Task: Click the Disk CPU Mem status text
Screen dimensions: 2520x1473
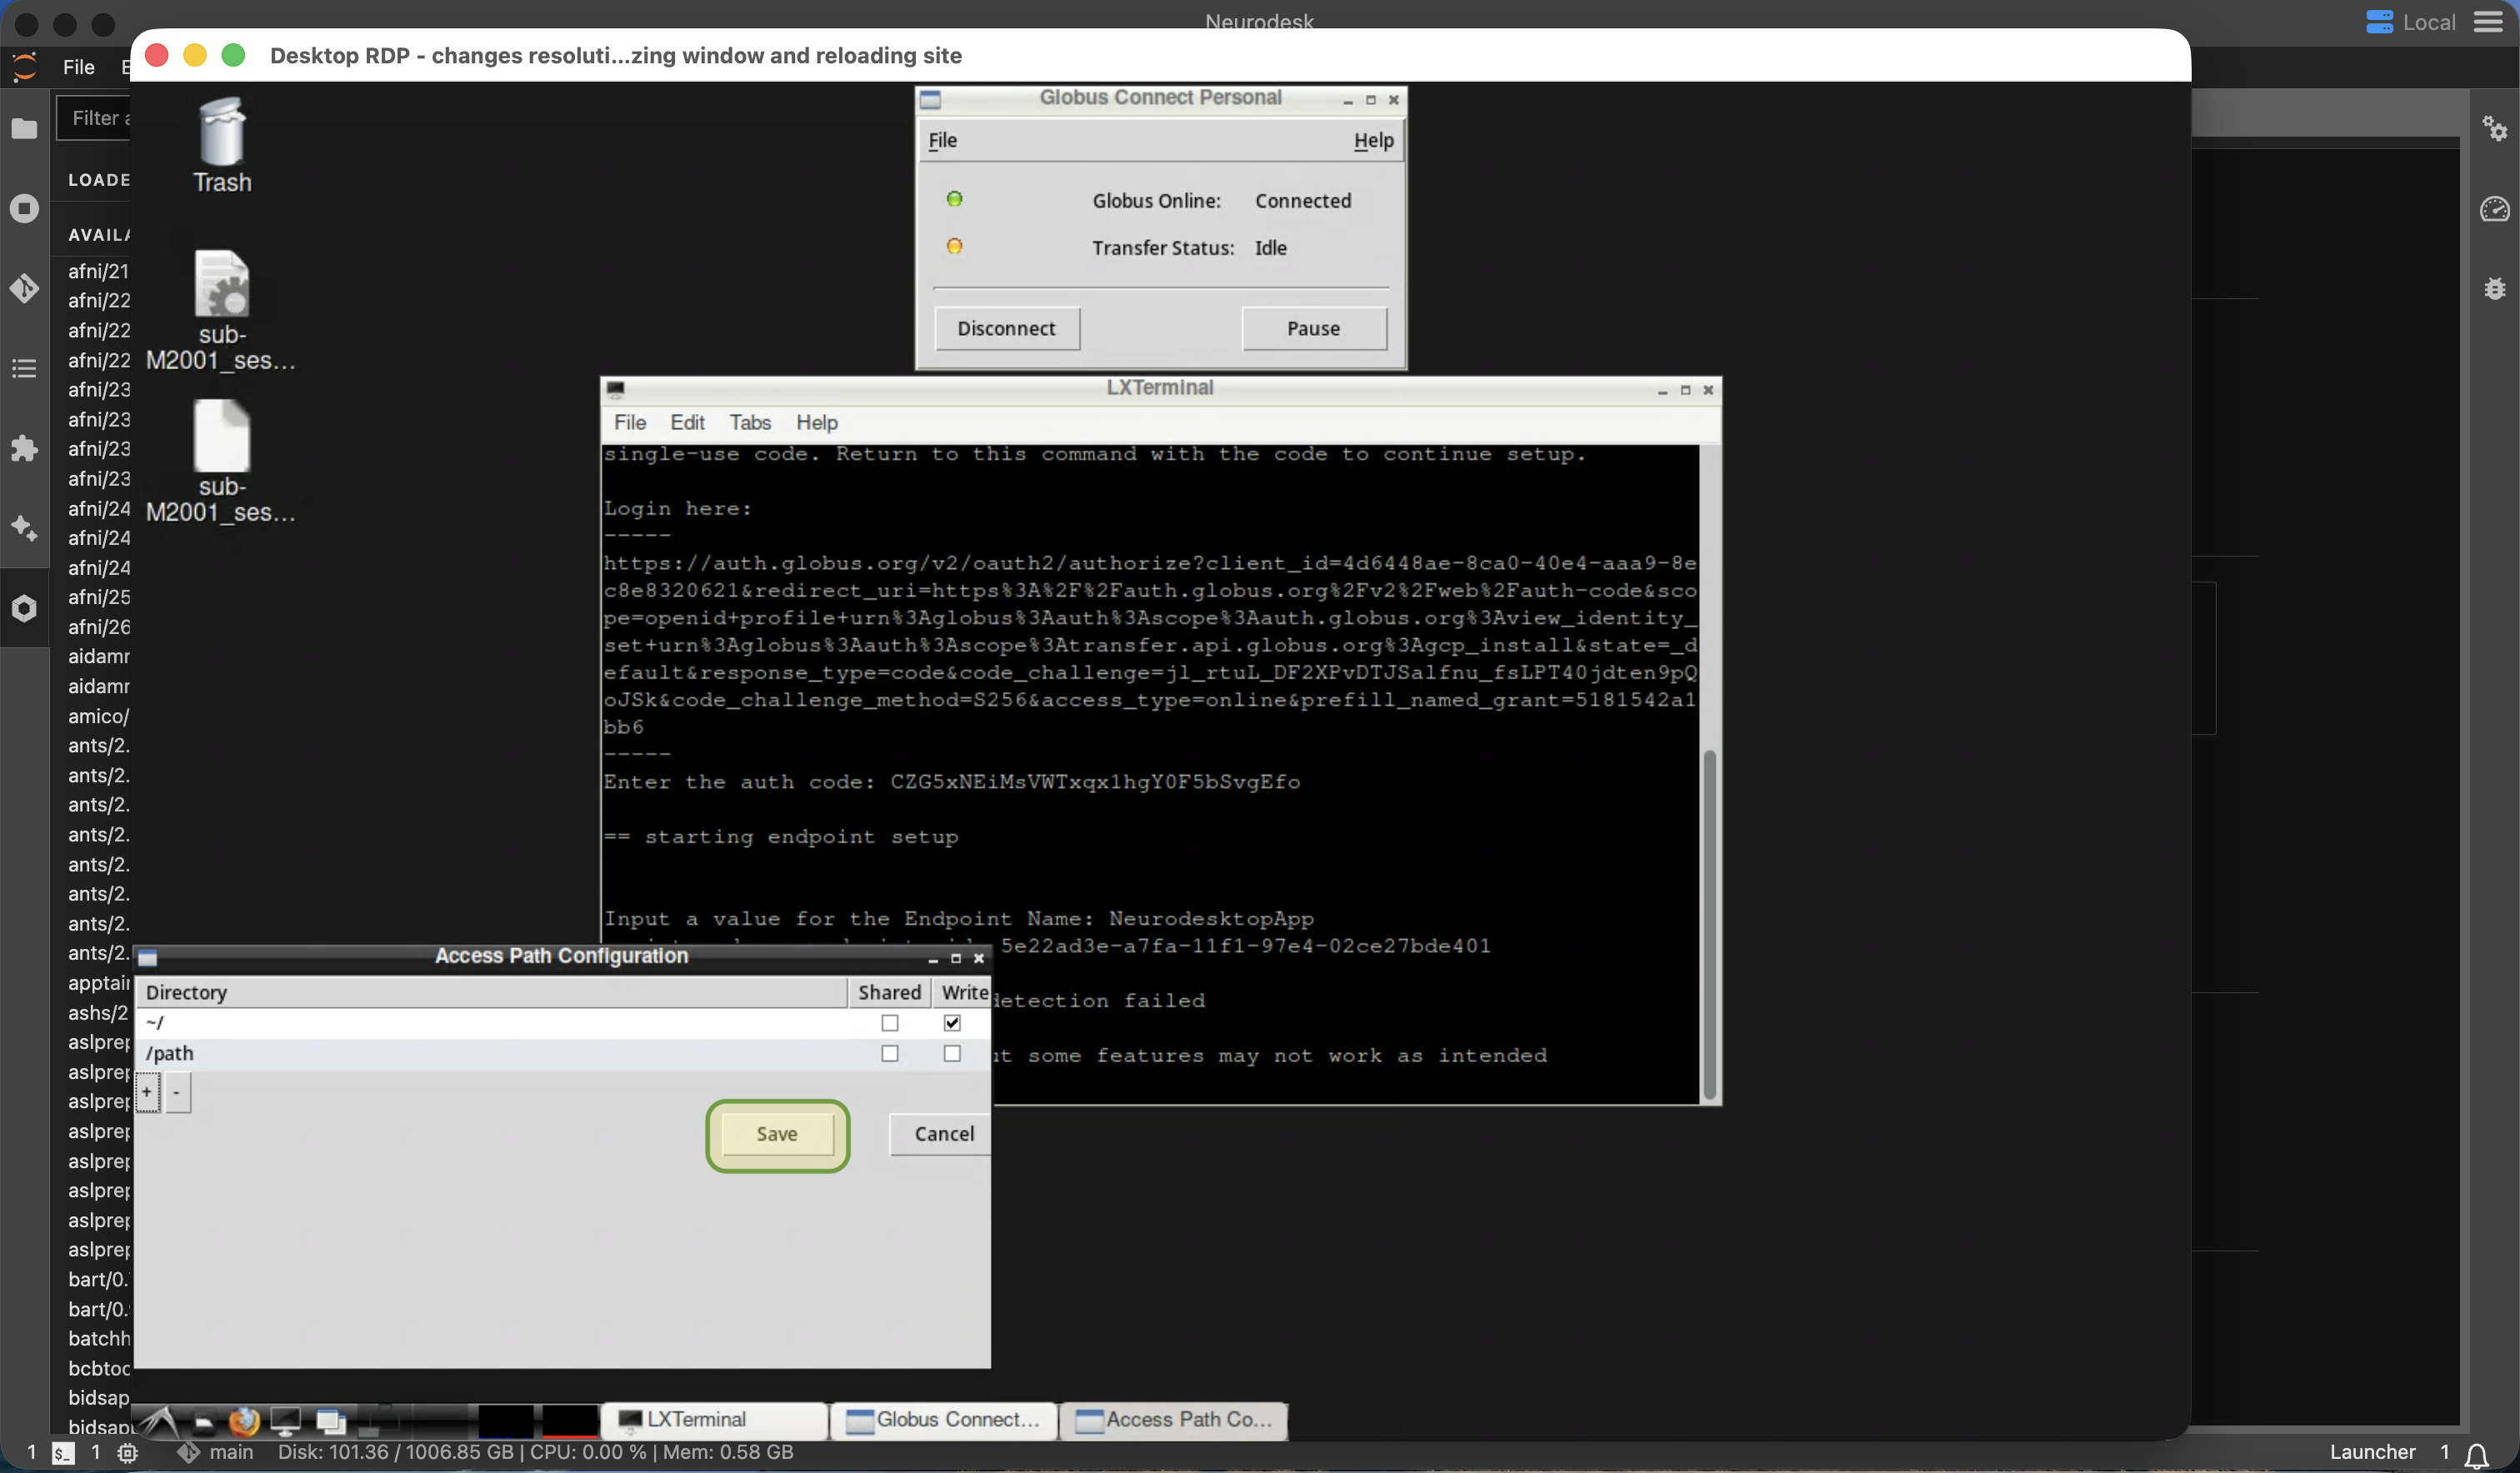Action: (535, 1452)
